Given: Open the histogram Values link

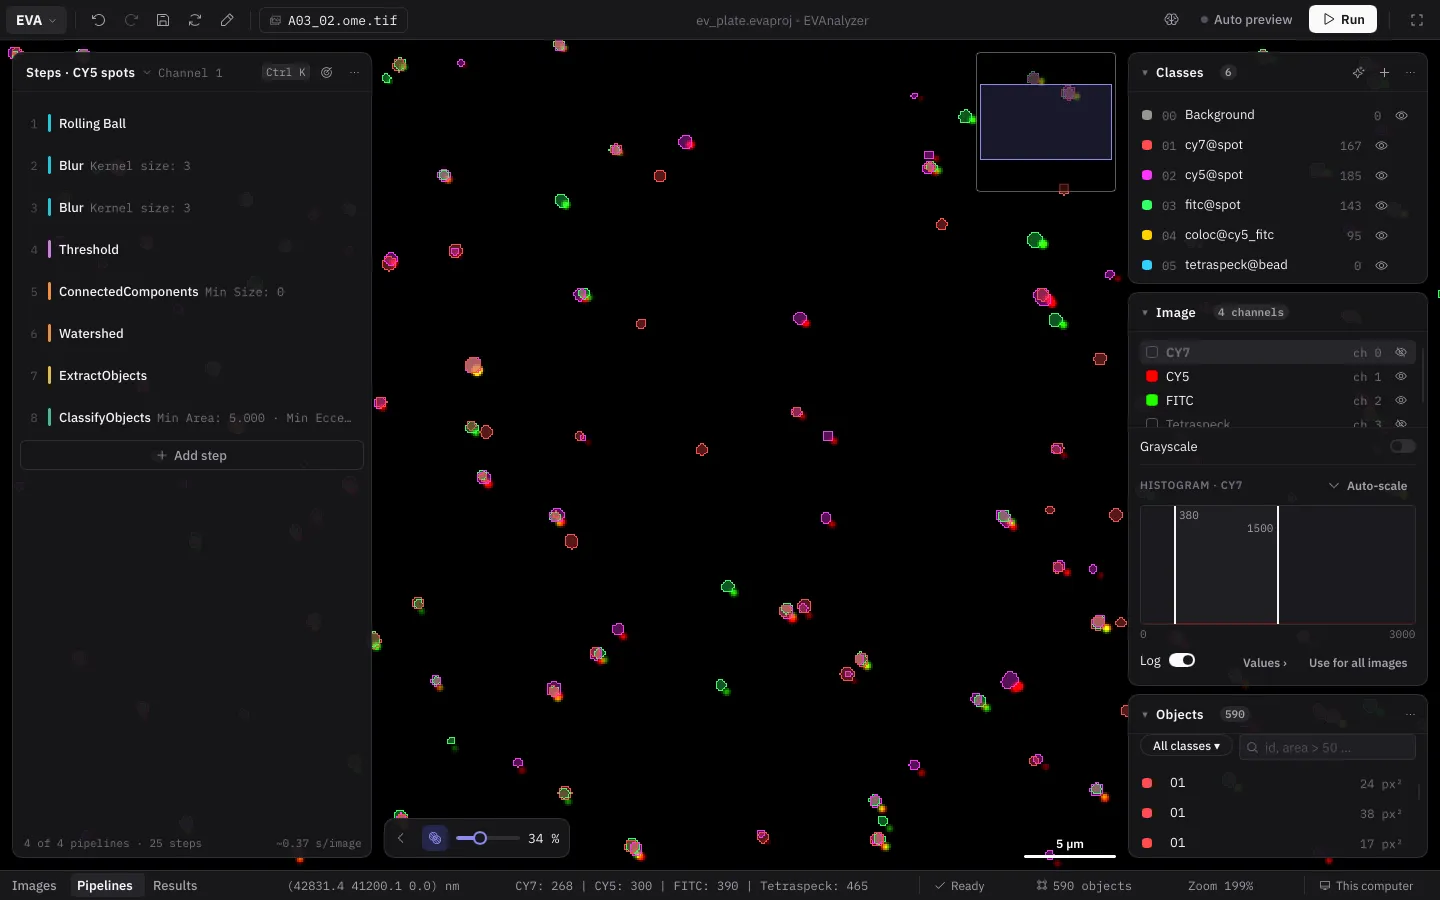Looking at the screenshot, I should [1265, 663].
